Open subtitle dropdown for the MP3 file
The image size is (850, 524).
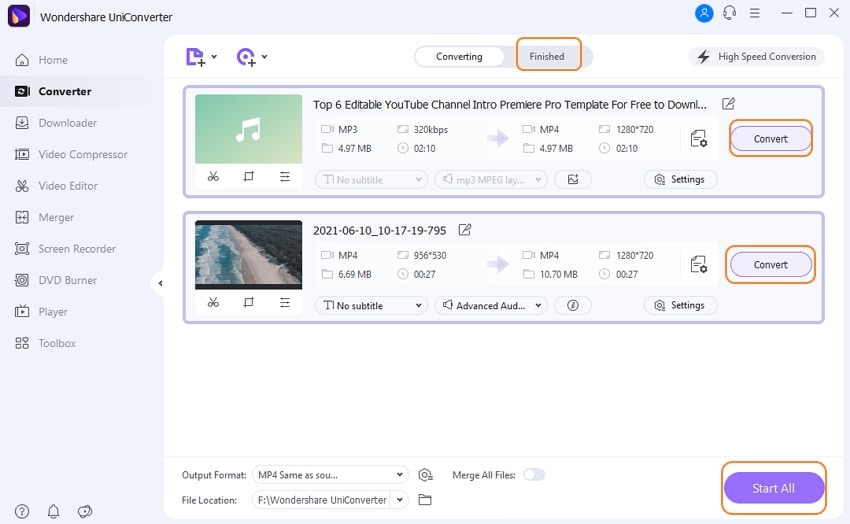pyautogui.click(x=371, y=179)
